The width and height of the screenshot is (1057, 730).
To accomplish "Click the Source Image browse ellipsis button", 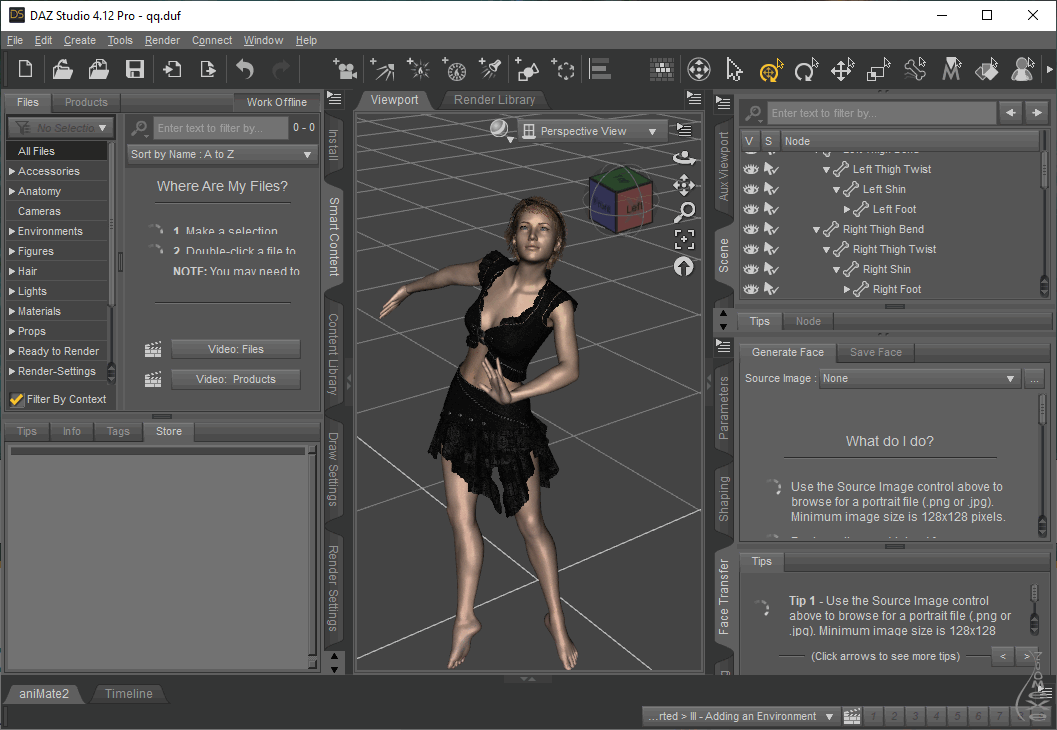I will pyautogui.click(x=1034, y=379).
